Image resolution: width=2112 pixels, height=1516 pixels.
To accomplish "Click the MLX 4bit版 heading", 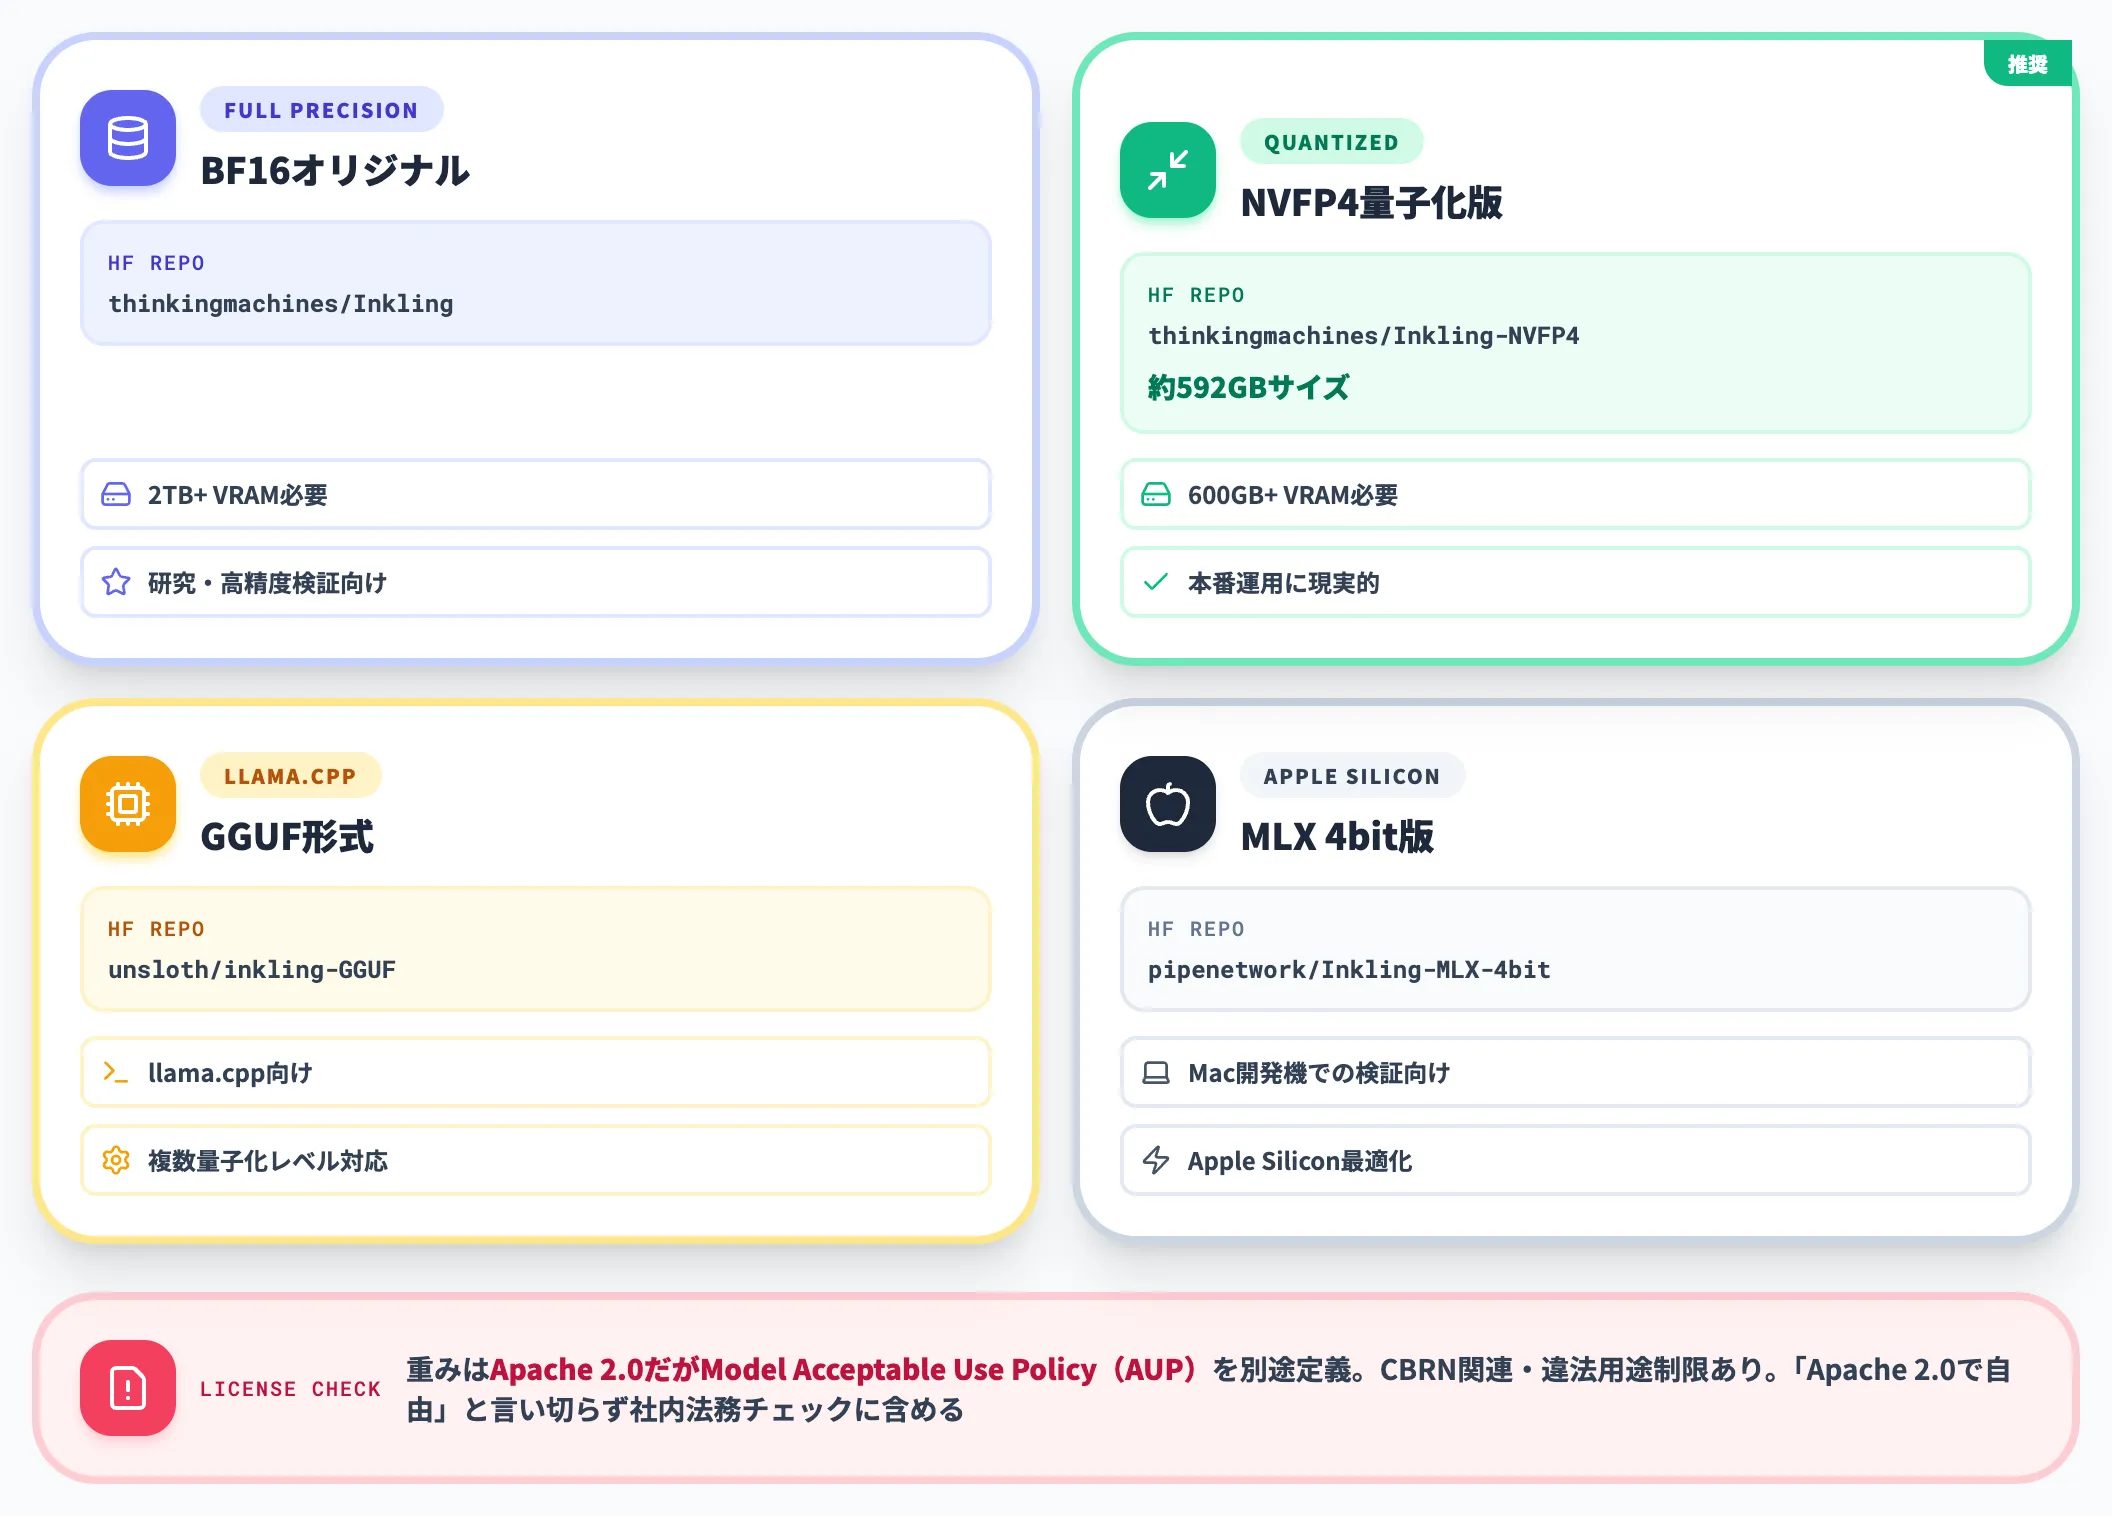I will pyautogui.click(x=1337, y=837).
